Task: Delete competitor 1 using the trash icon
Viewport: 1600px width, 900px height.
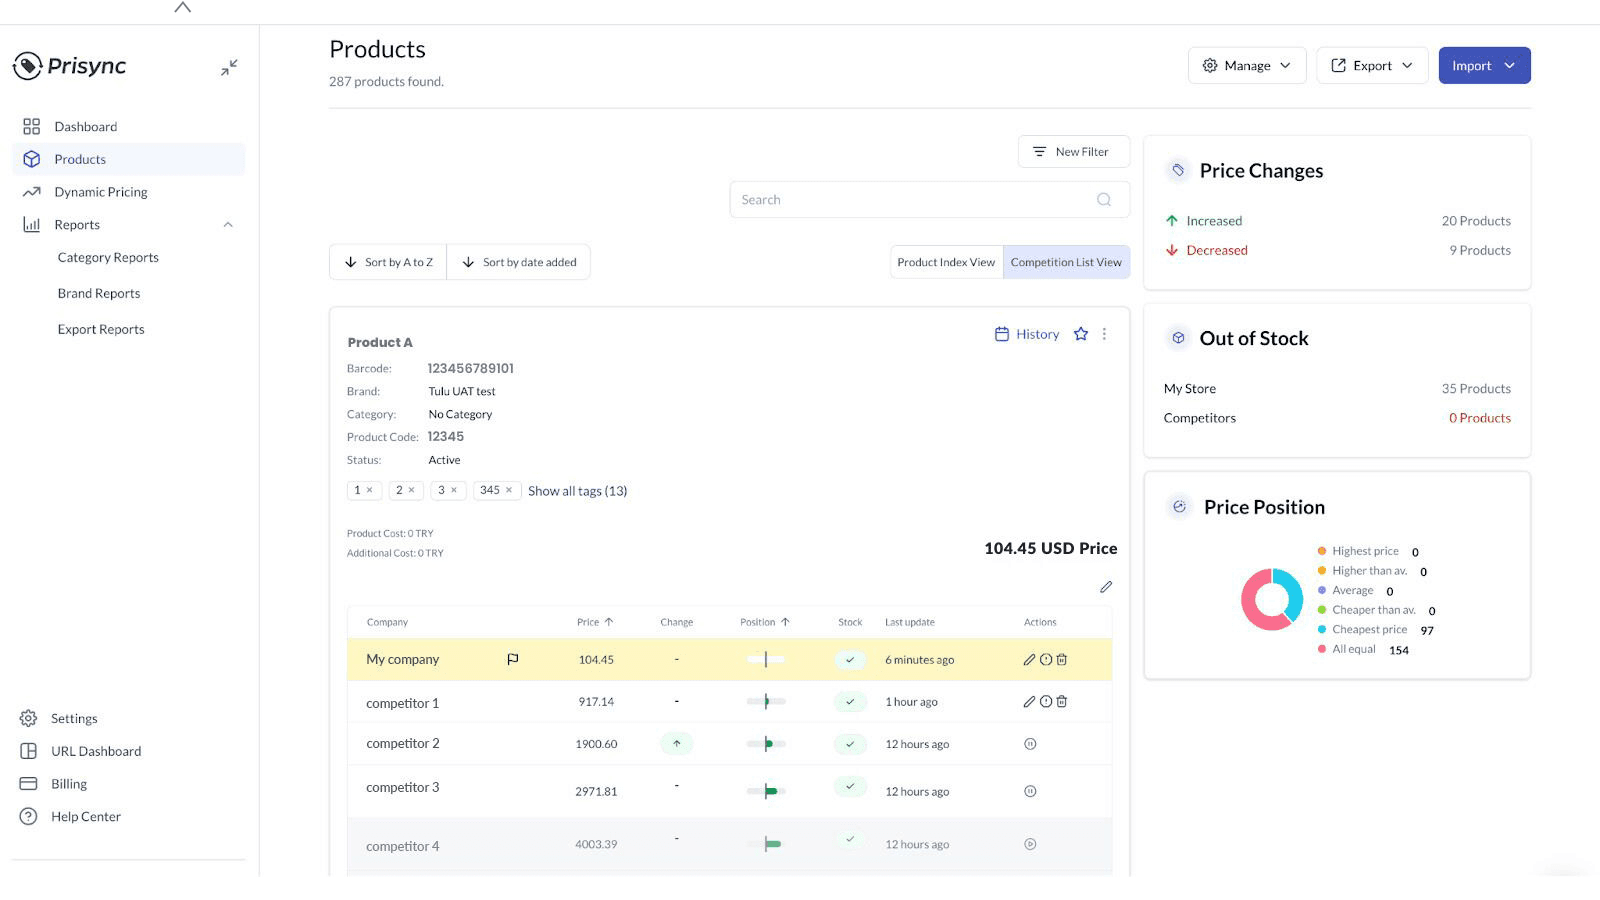Action: tap(1062, 701)
